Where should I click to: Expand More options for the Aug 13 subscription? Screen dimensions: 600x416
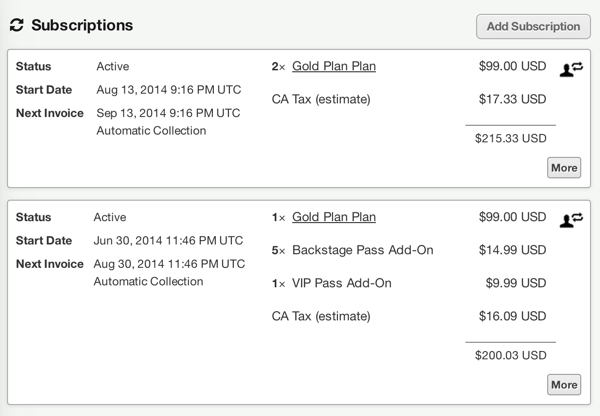pyautogui.click(x=564, y=167)
